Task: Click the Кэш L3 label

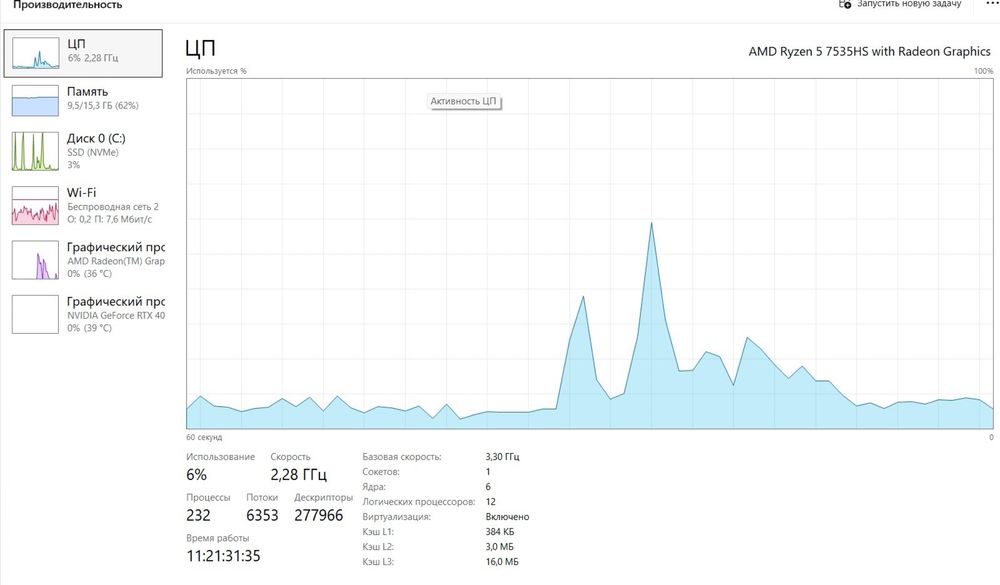Action: [378, 562]
